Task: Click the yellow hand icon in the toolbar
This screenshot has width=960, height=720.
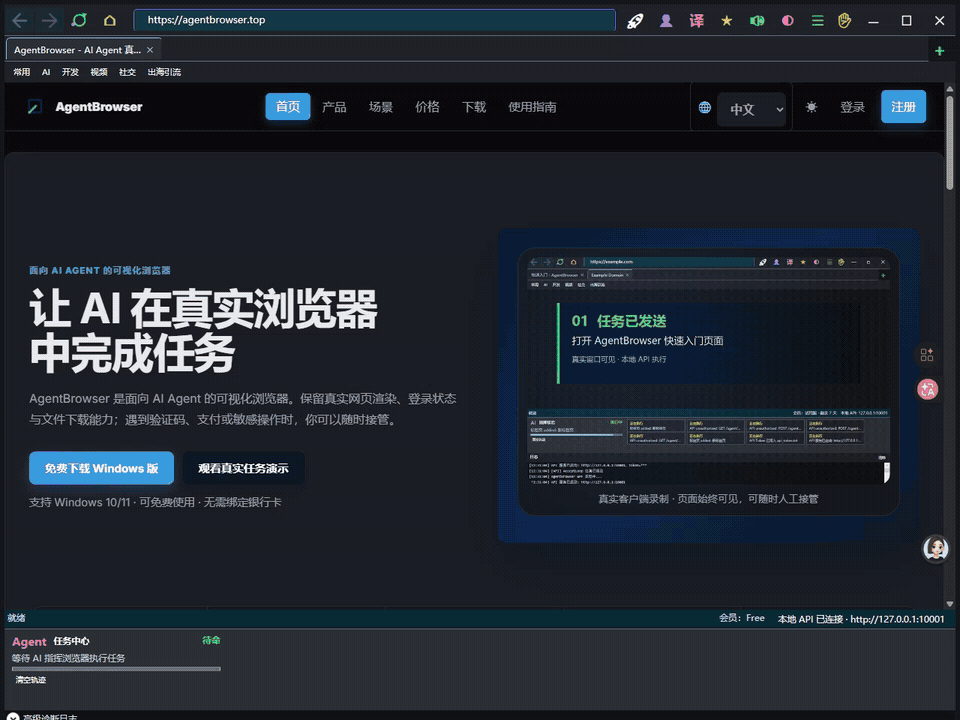Action: point(845,21)
